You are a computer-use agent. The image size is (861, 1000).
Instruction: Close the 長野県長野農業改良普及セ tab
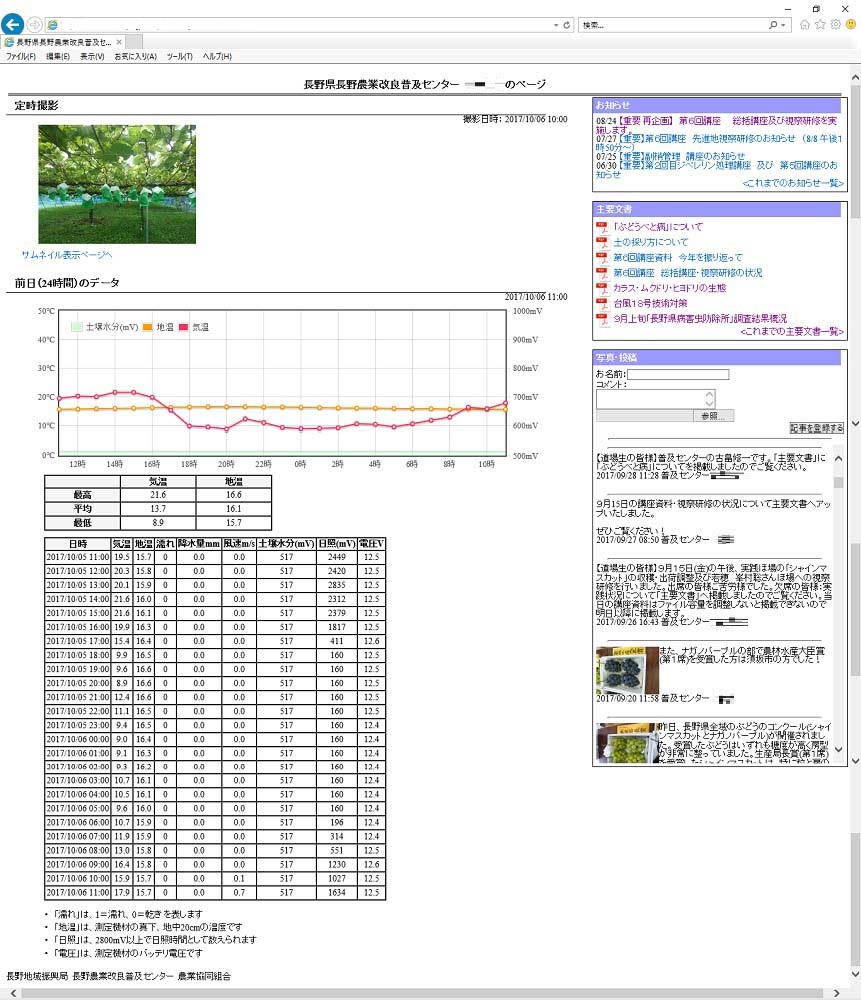click(x=119, y=42)
